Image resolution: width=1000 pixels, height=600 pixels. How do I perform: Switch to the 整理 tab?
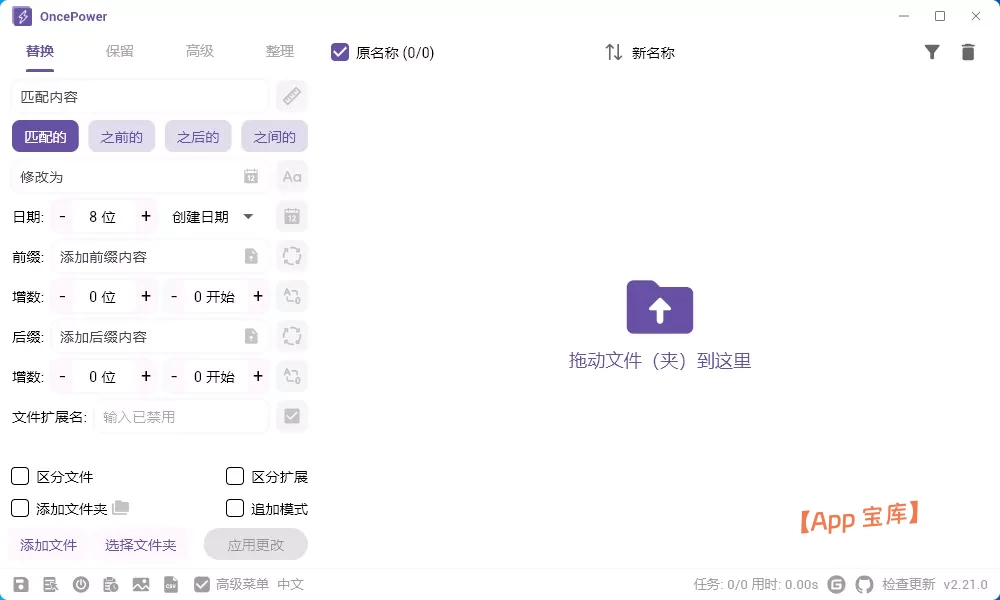pyautogui.click(x=280, y=50)
